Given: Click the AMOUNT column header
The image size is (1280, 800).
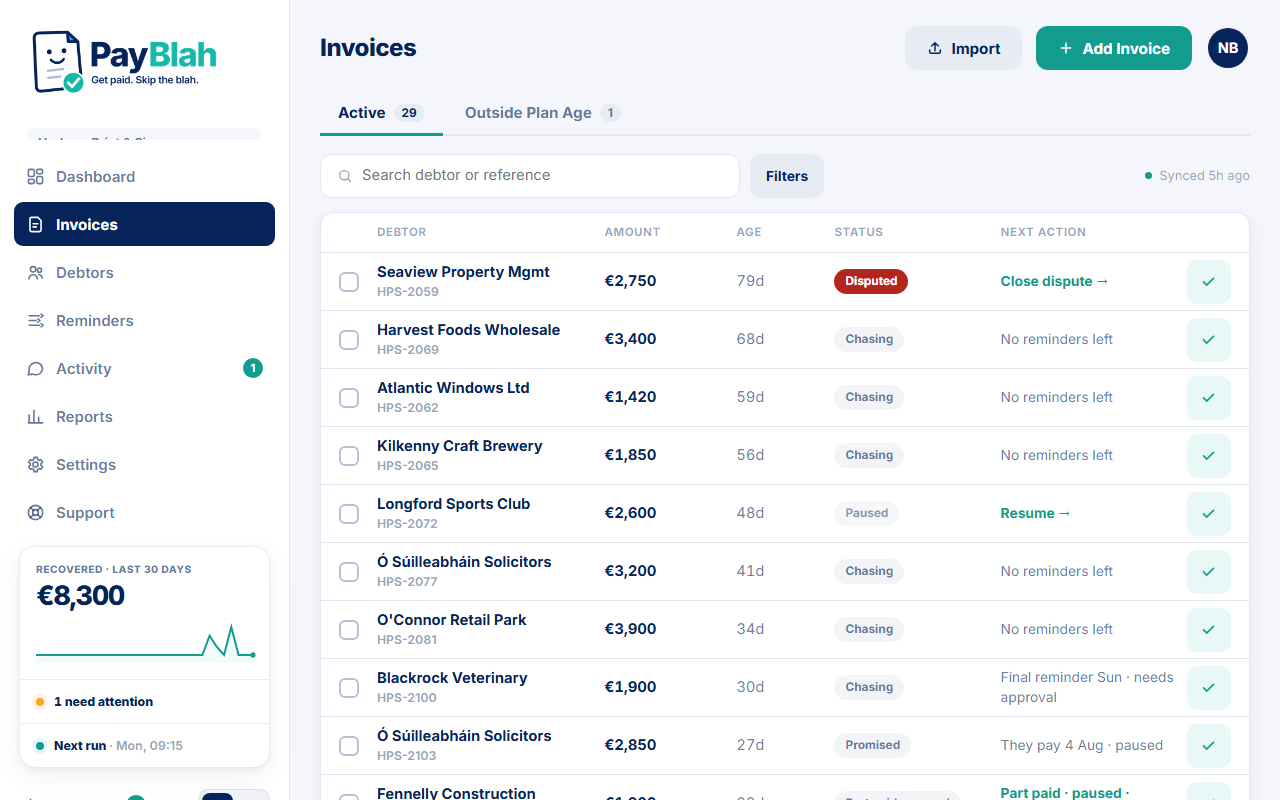Looking at the screenshot, I should pos(632,232).
